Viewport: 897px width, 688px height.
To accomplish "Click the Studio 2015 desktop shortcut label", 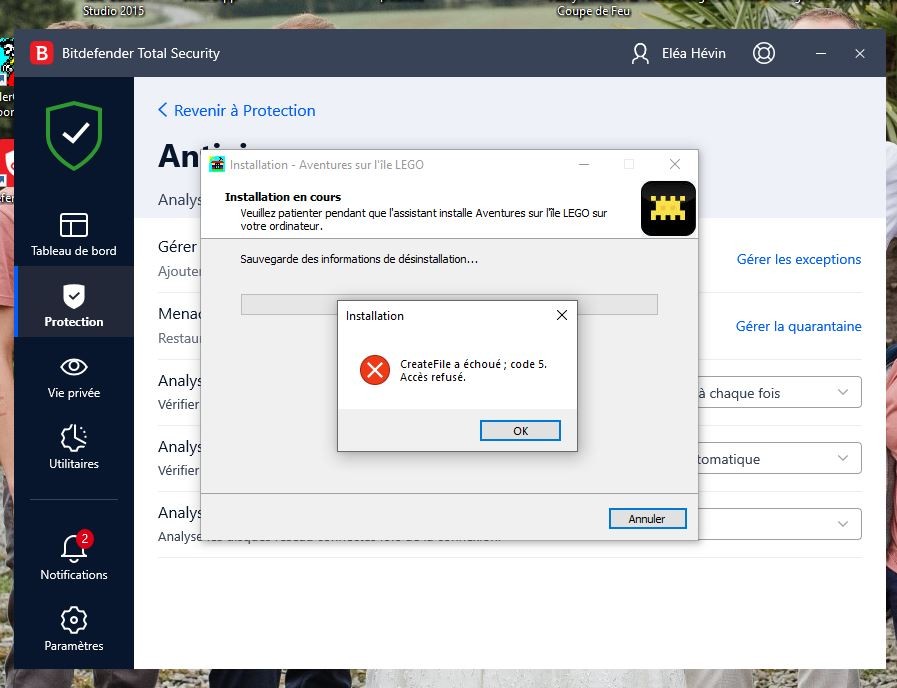I will click(113, 10).
